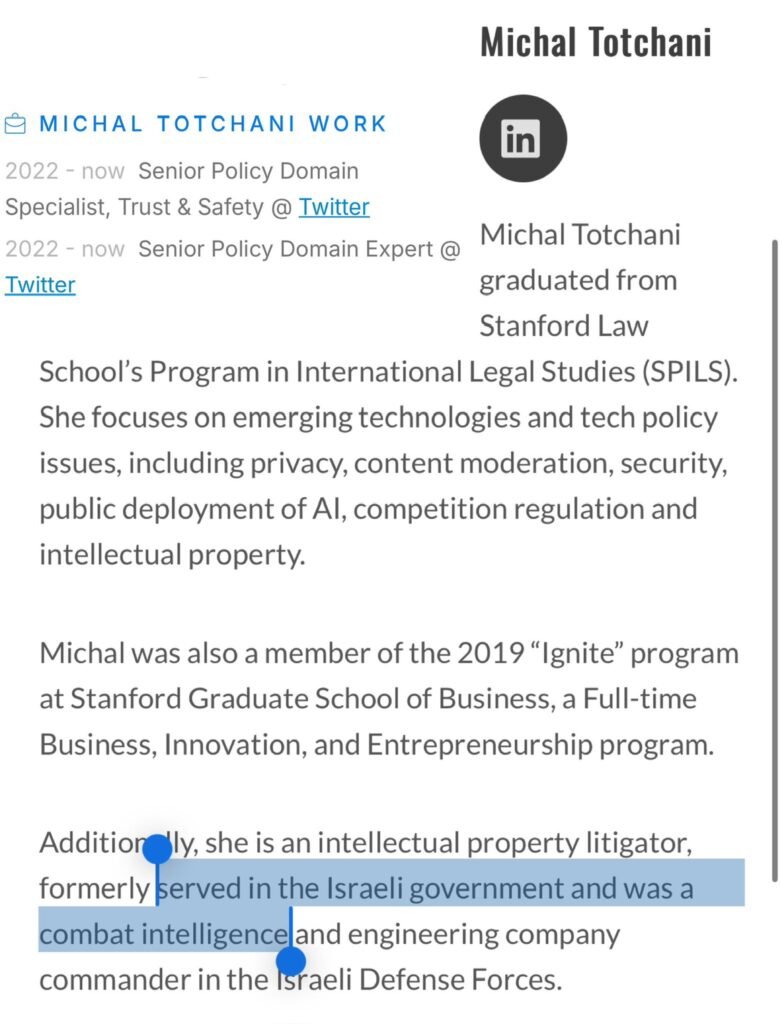Click the Stanford Law text under LinkedIn icon

564,326
